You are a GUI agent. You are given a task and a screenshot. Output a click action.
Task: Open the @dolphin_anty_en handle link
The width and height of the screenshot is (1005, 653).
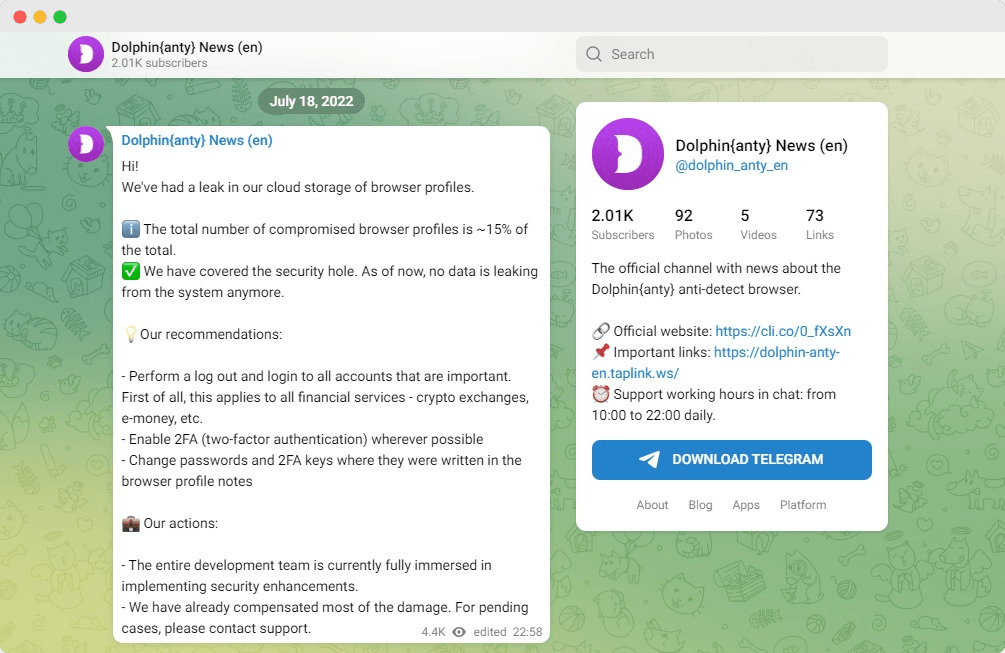coord(732,165)
